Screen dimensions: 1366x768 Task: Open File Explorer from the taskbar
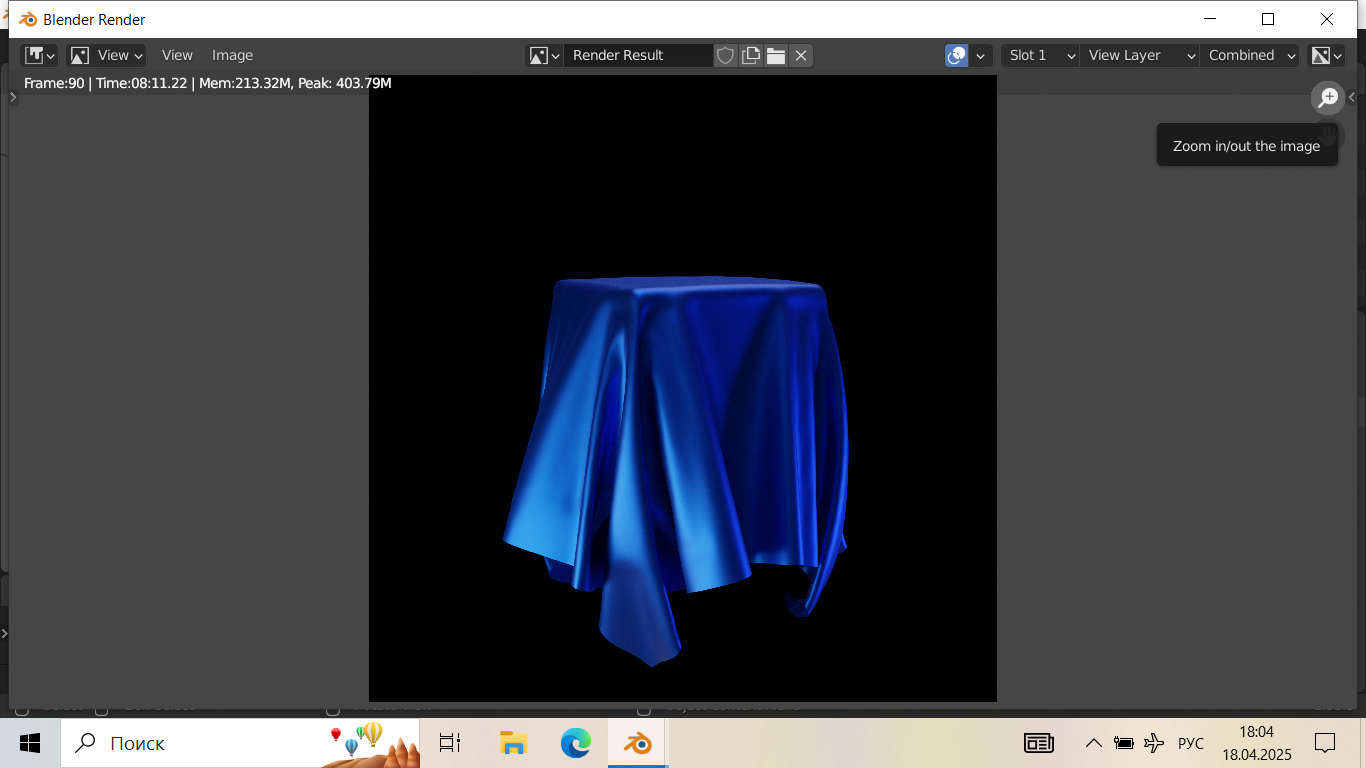coord(513,743)
